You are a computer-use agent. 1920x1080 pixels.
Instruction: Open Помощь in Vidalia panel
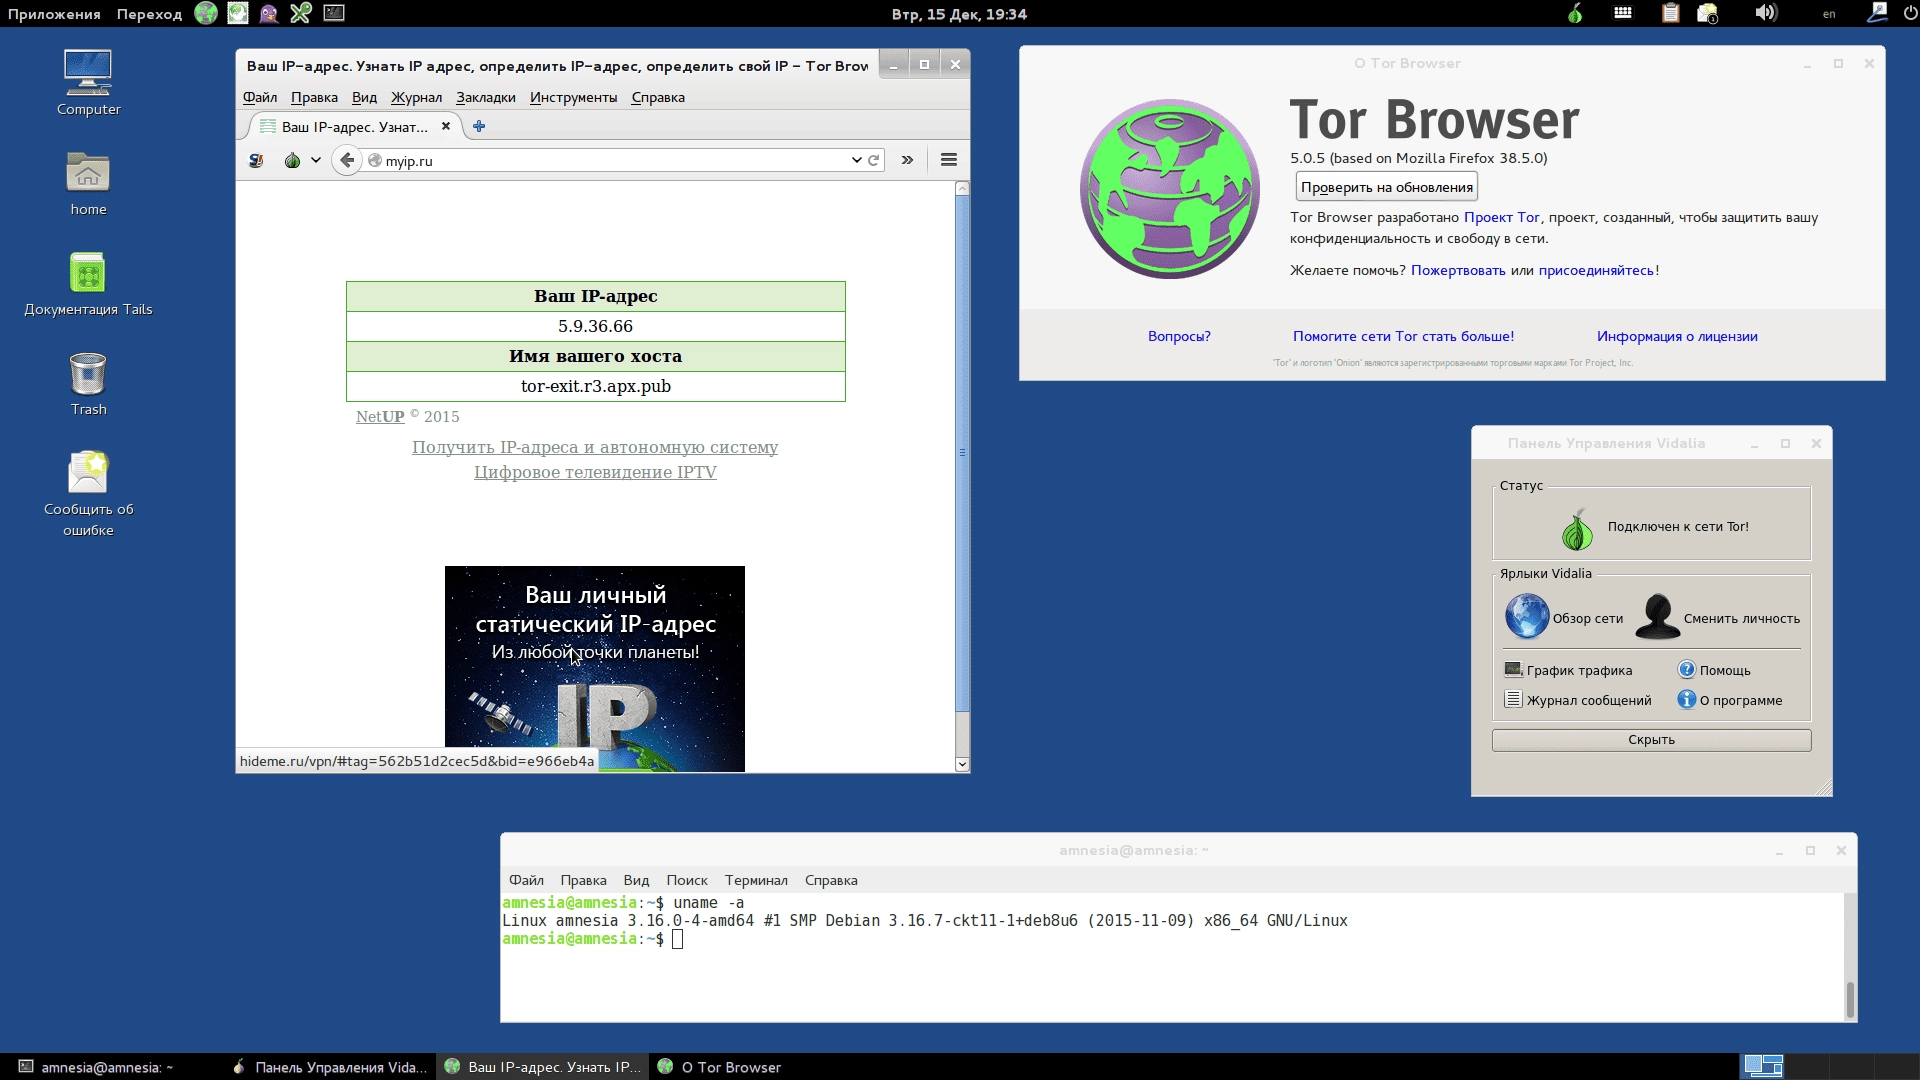(1714, 670)
